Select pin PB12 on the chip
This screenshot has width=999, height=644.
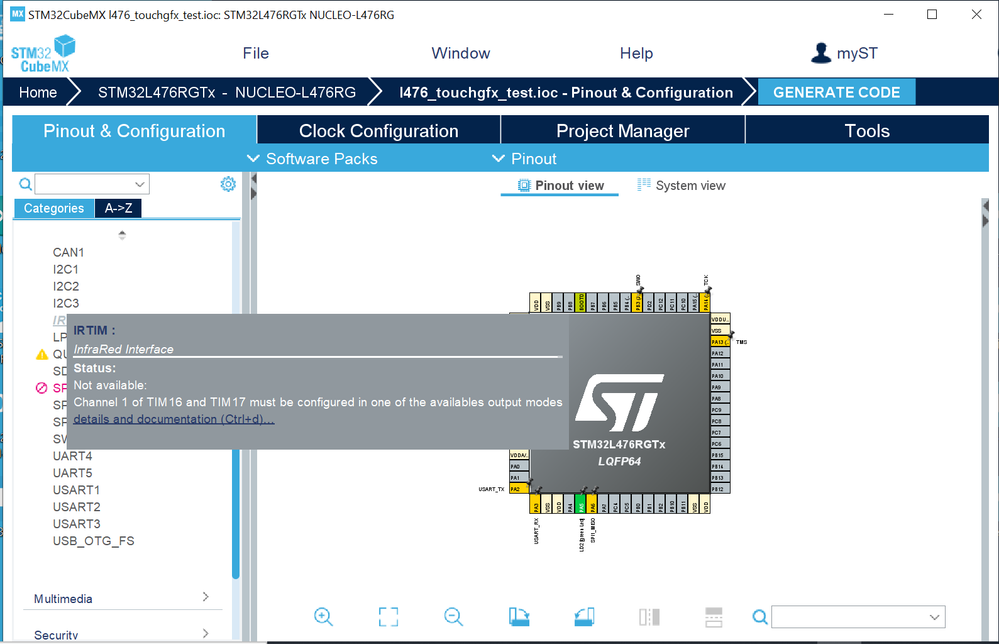pos(720,489)
